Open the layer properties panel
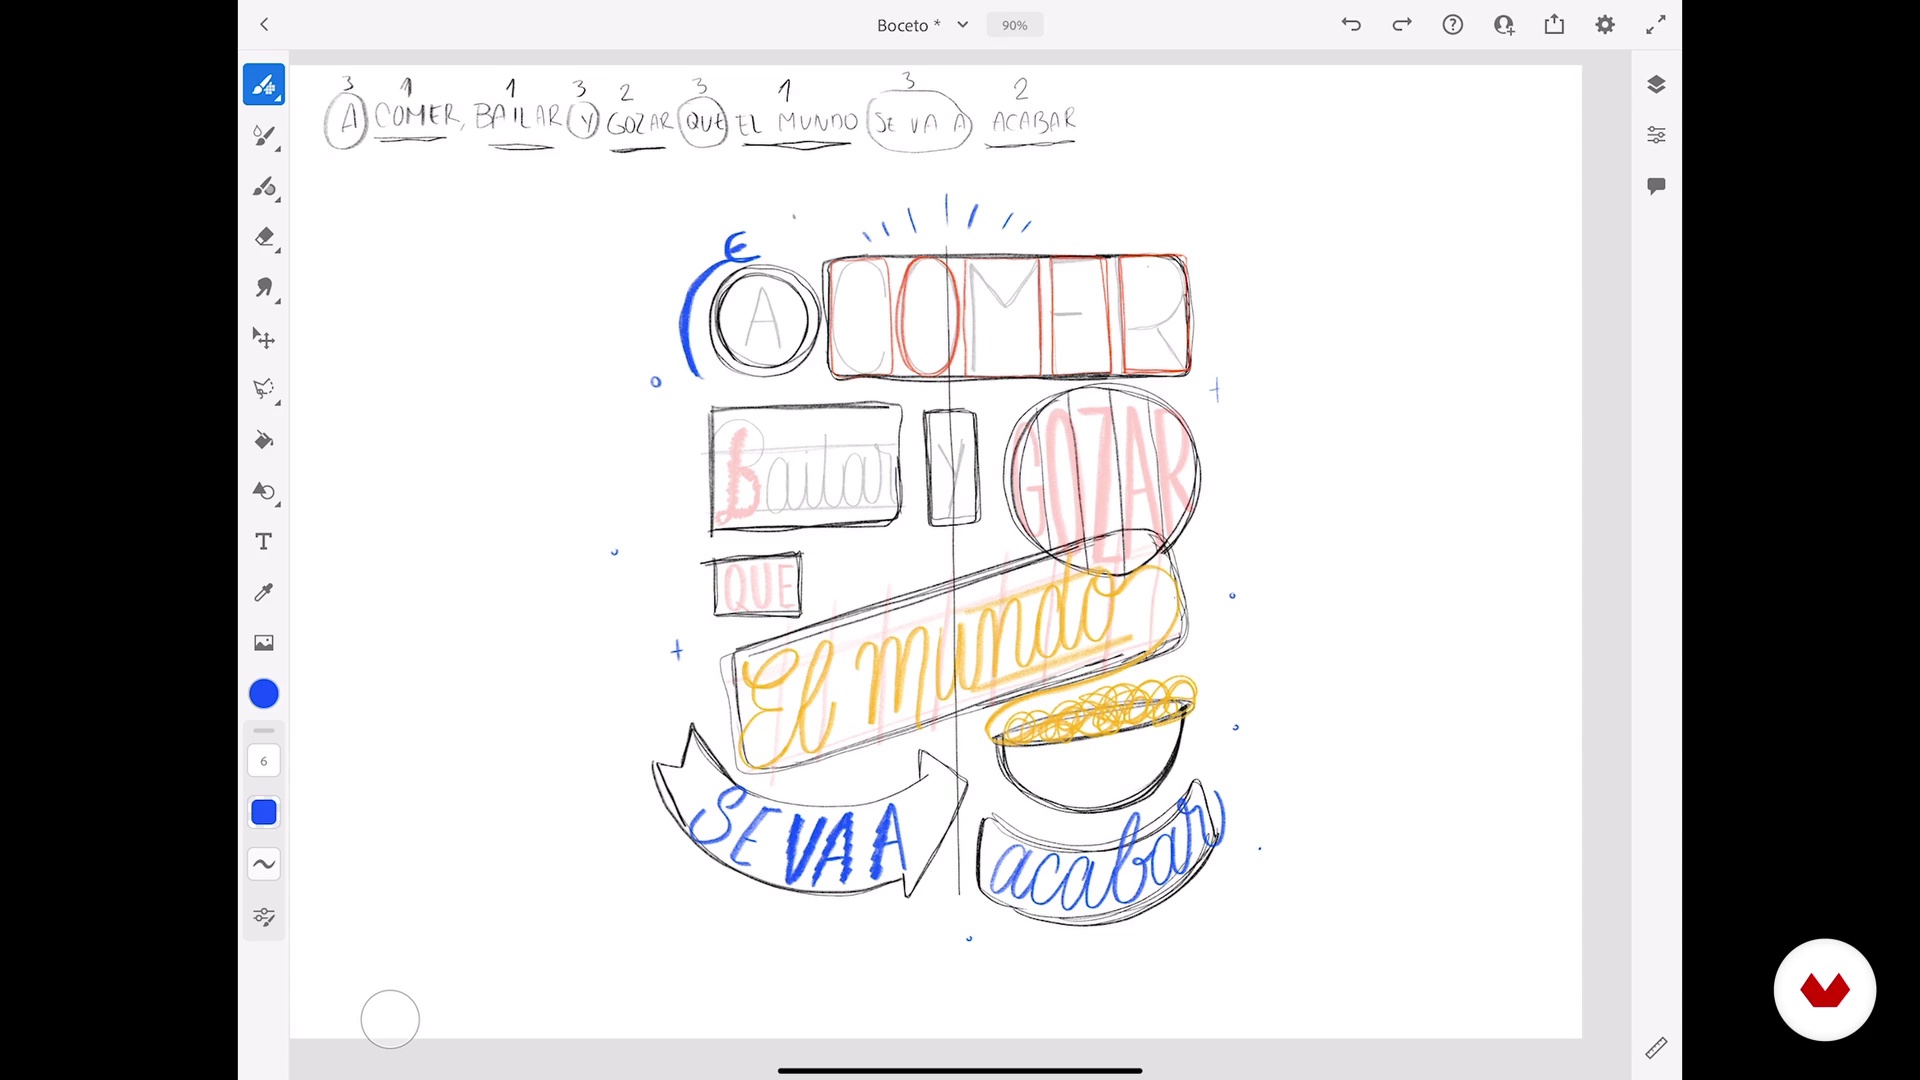The width and height of the screenshot is (1920, 1080). coord(1656,135)
